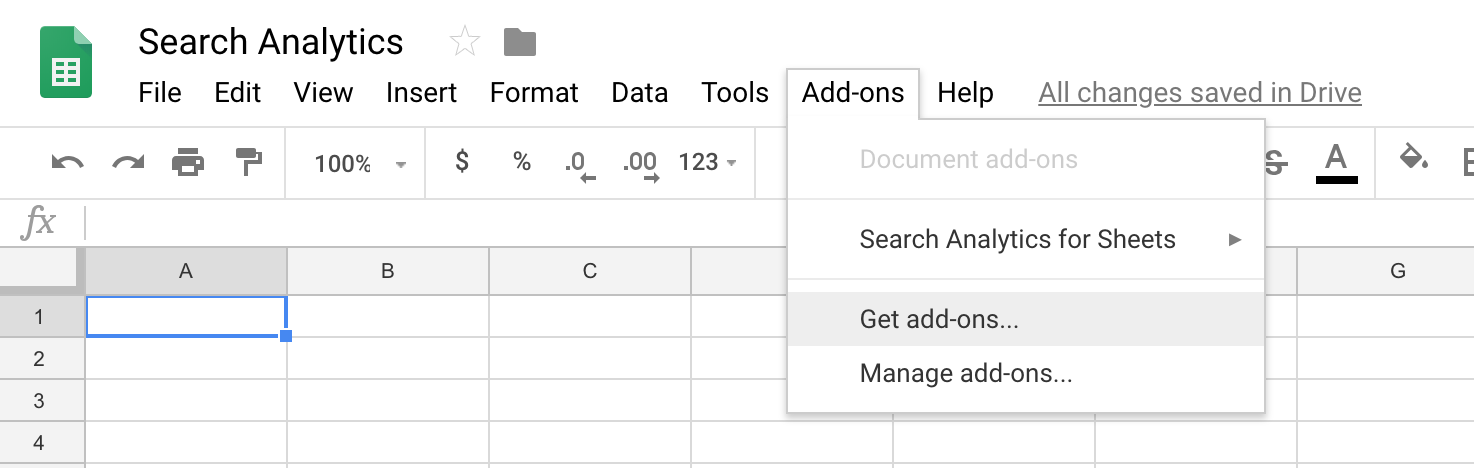Click All changes saved in Drive
Image resolution: width=1474 pixels, height=468 pixels.
point(1200,93)
